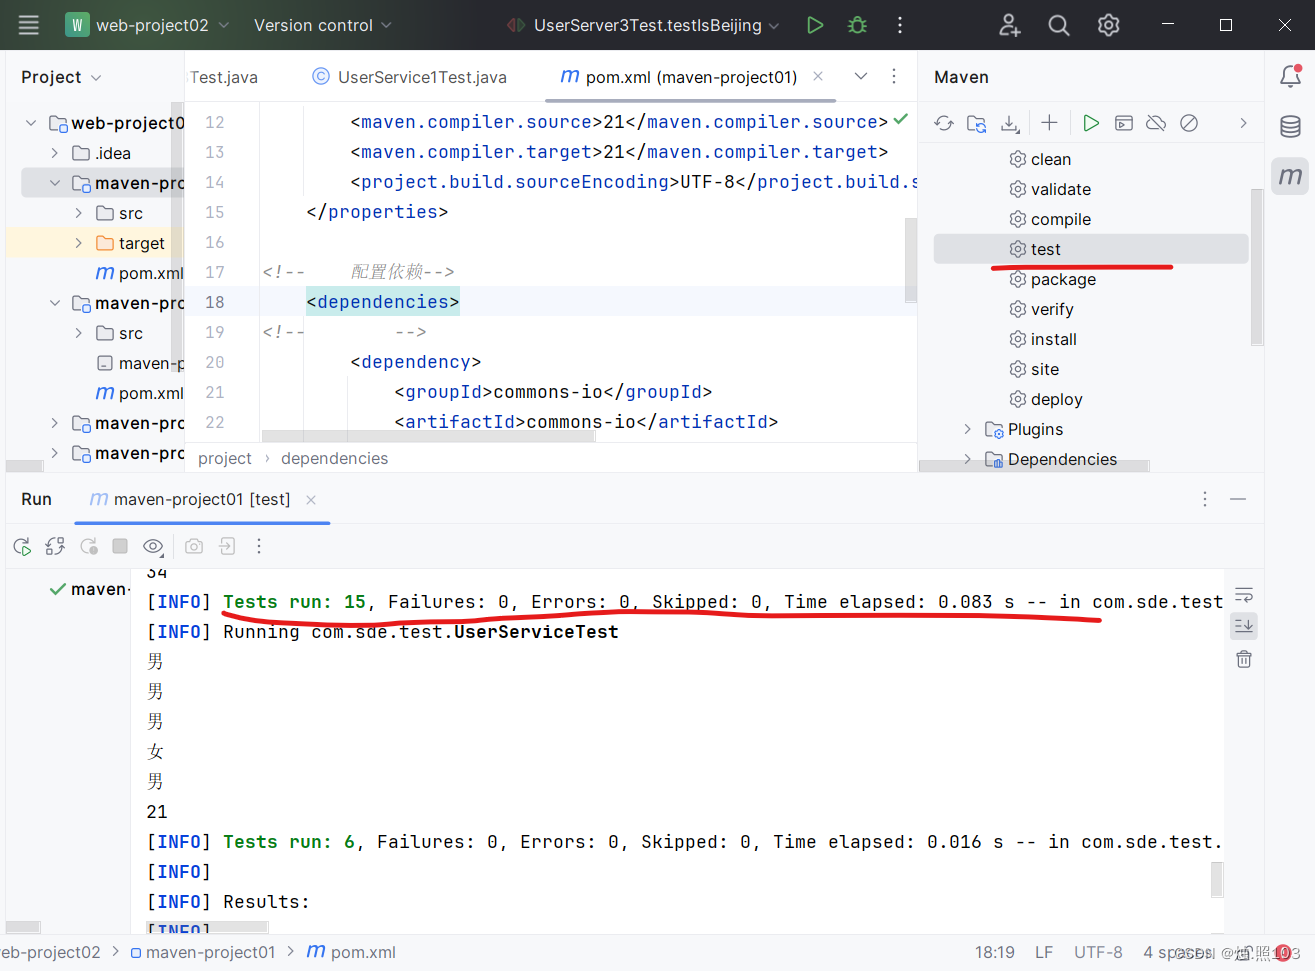Enable soft-wrap in the Run console
The image size is (1315, 971).
[1243, 594]
